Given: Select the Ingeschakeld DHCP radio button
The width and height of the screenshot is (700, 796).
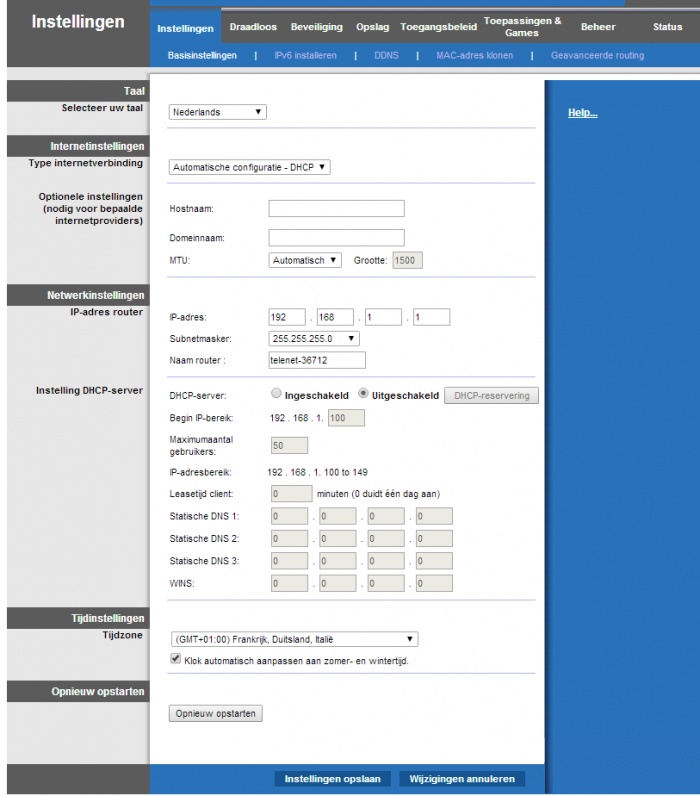Looking at the screenshot, I should tap(277, 395).
